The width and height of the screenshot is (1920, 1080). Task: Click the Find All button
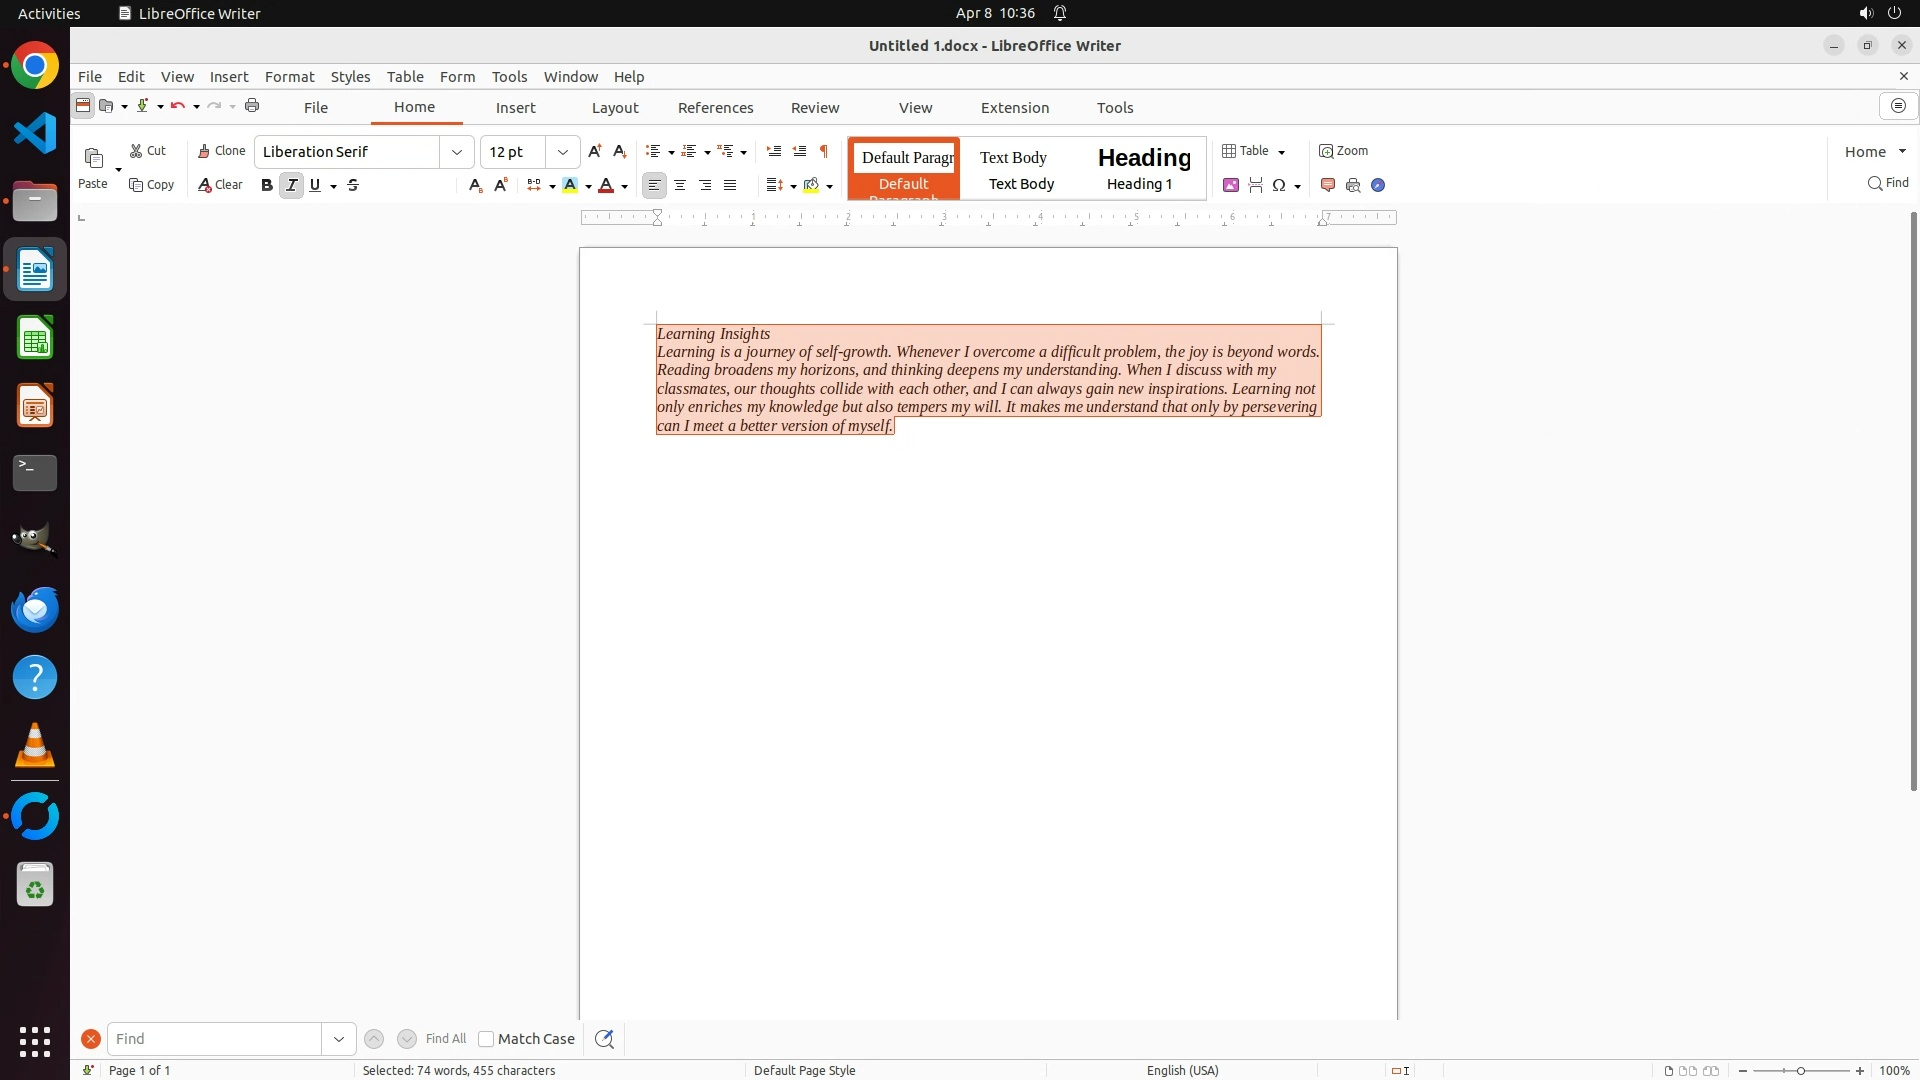coord(445,1039)
